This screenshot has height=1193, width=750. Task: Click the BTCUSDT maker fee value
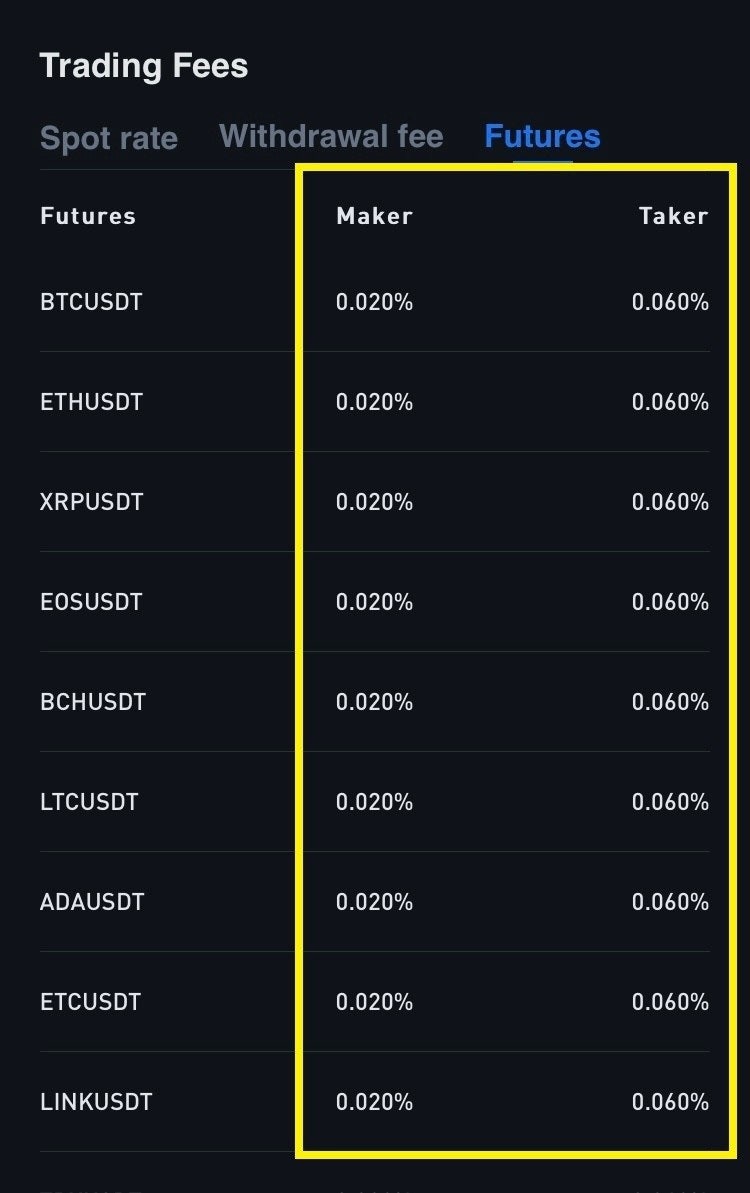374,302
